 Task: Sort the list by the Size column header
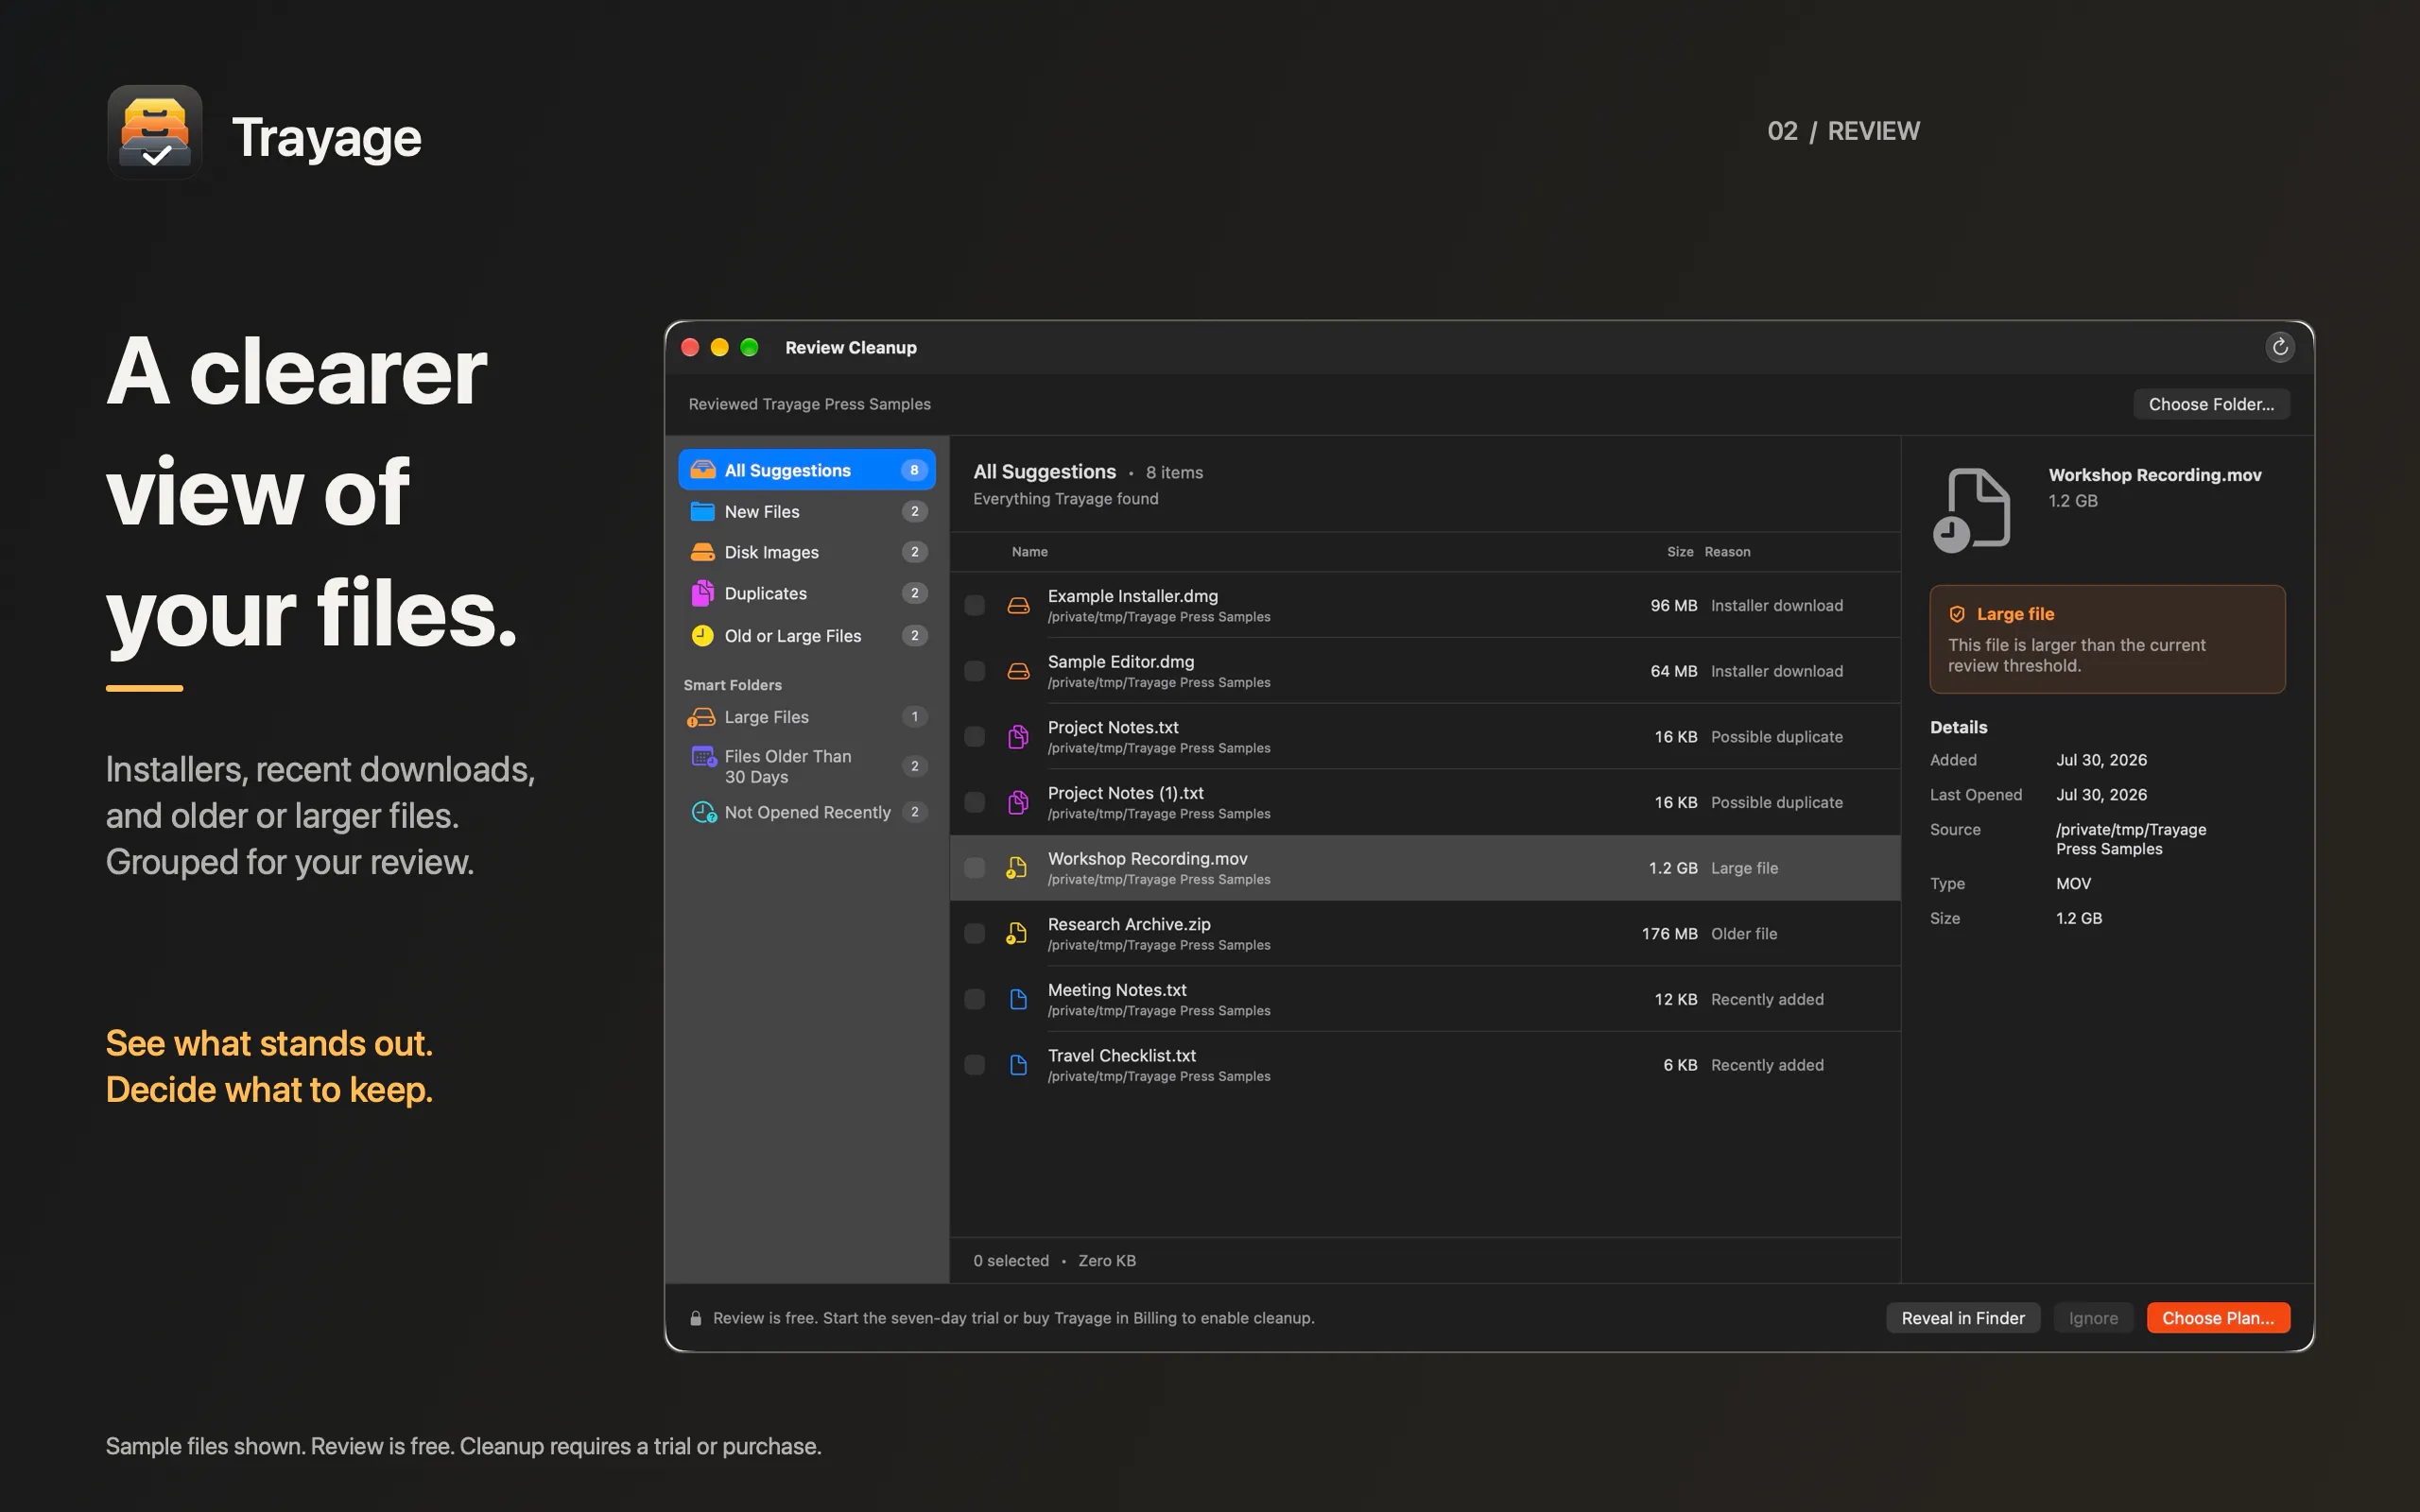click(x=1680, y=552)
